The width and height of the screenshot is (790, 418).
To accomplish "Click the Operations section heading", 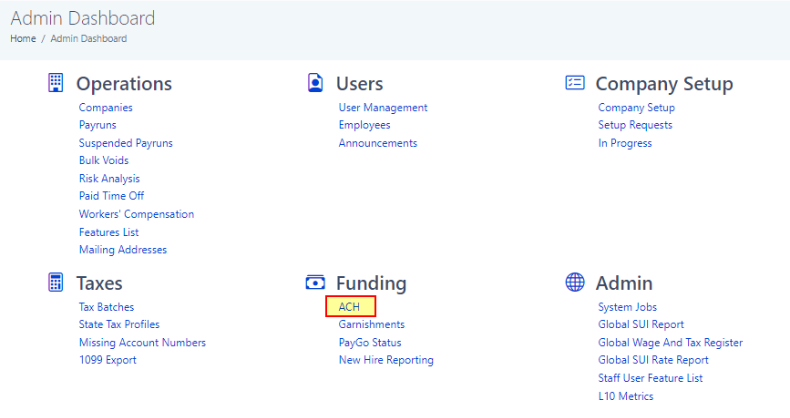I will [124, 84].
